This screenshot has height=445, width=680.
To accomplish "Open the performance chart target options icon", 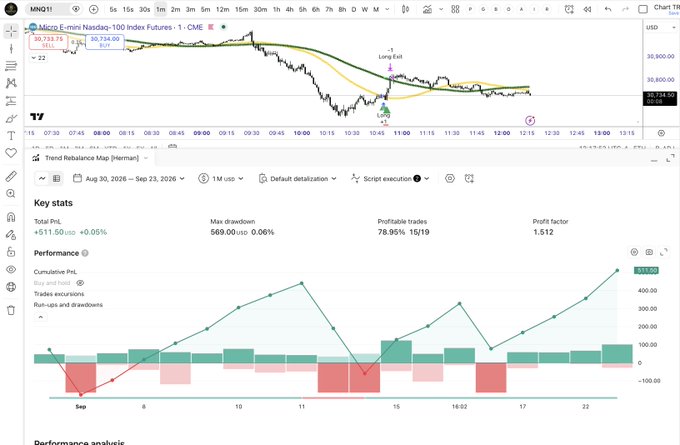I will 634,252.
